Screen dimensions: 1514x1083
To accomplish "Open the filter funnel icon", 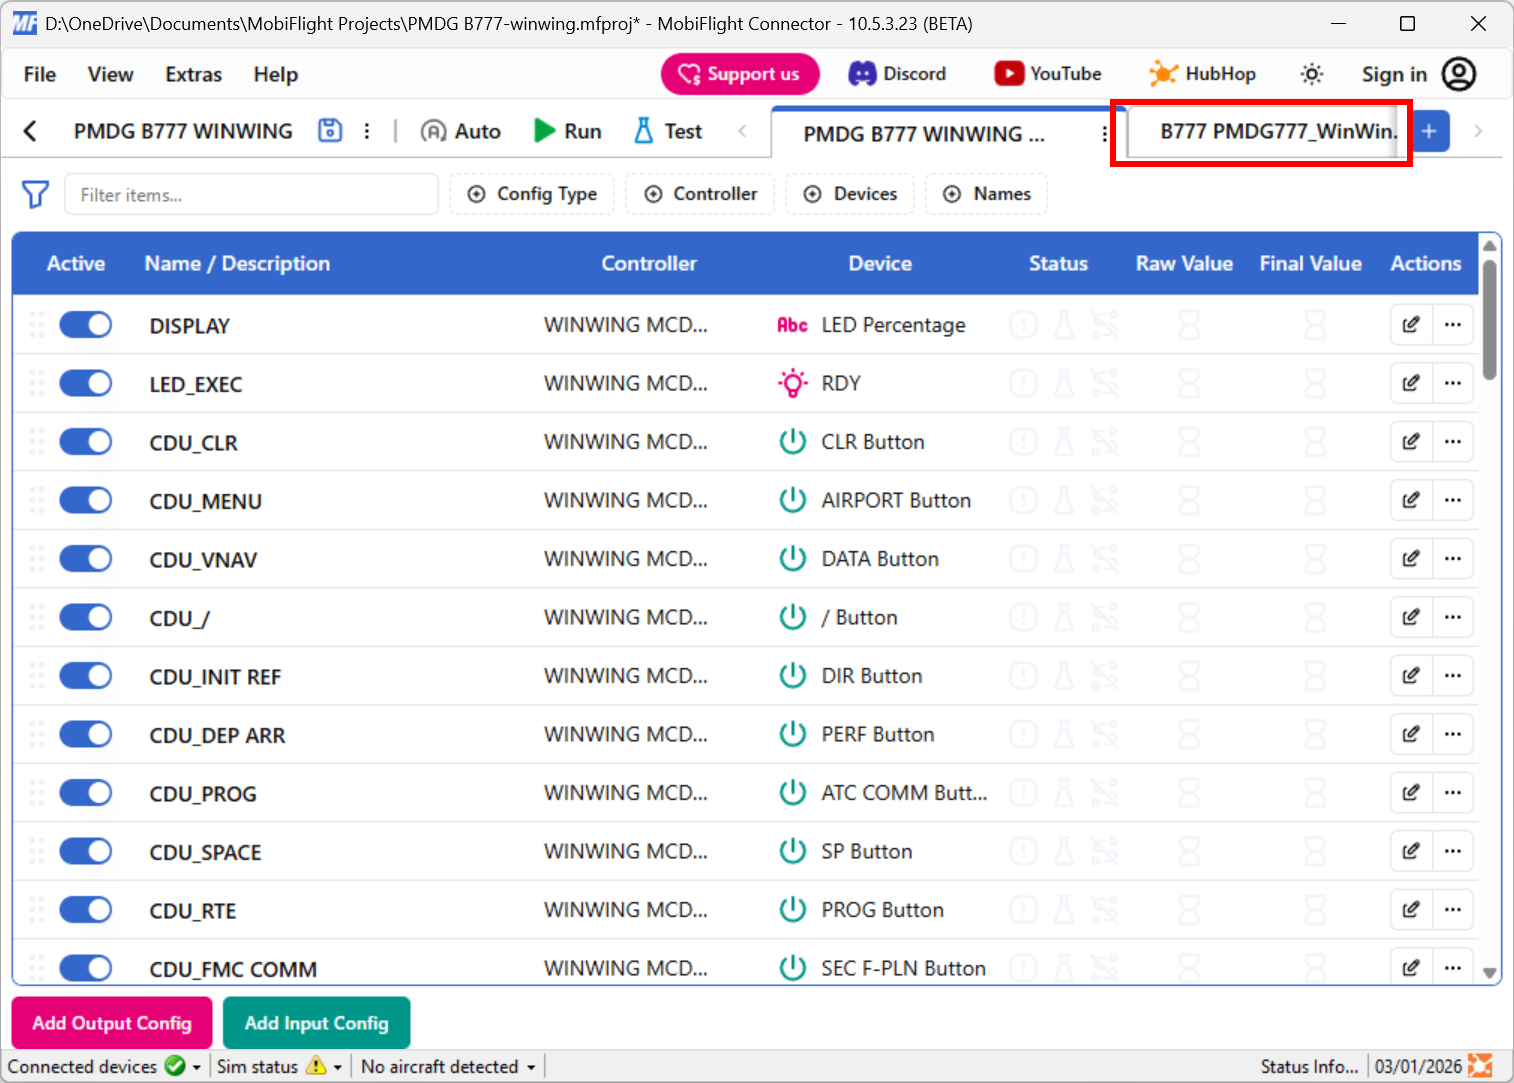I will (35, 194).
